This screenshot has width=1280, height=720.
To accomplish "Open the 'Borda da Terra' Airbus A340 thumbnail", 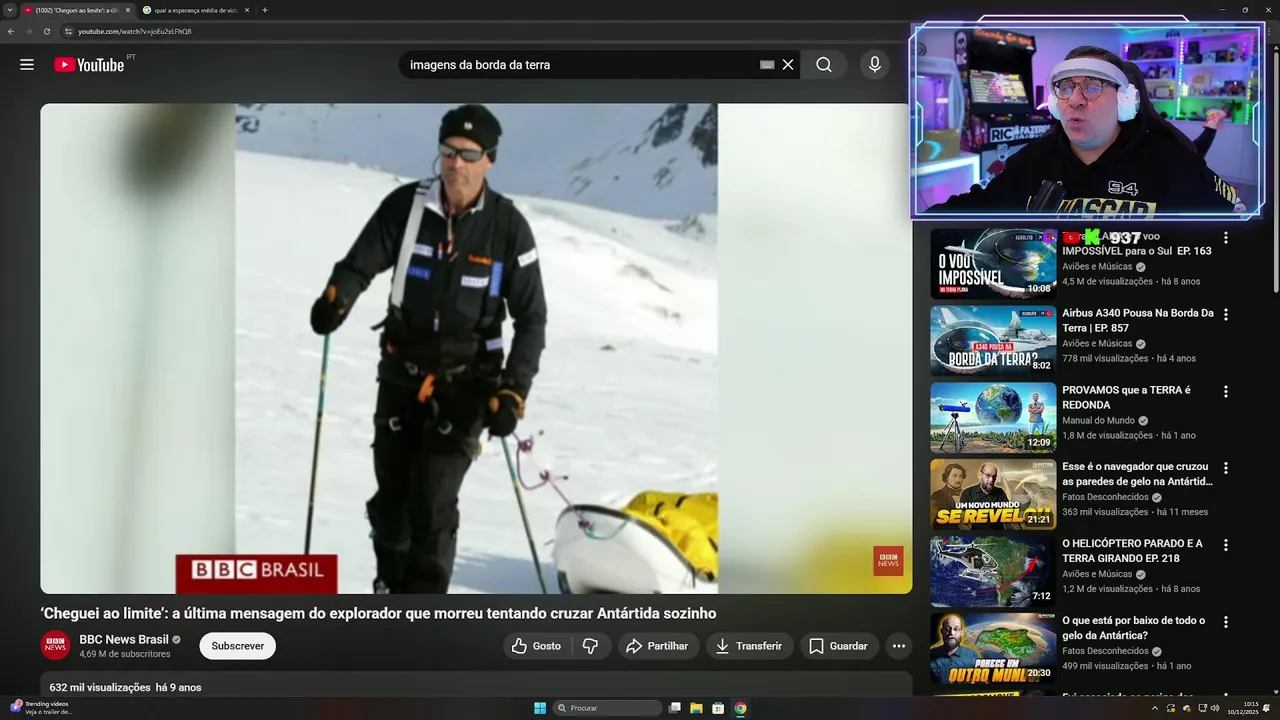I will pyautogui.click(x=993, y=341).
